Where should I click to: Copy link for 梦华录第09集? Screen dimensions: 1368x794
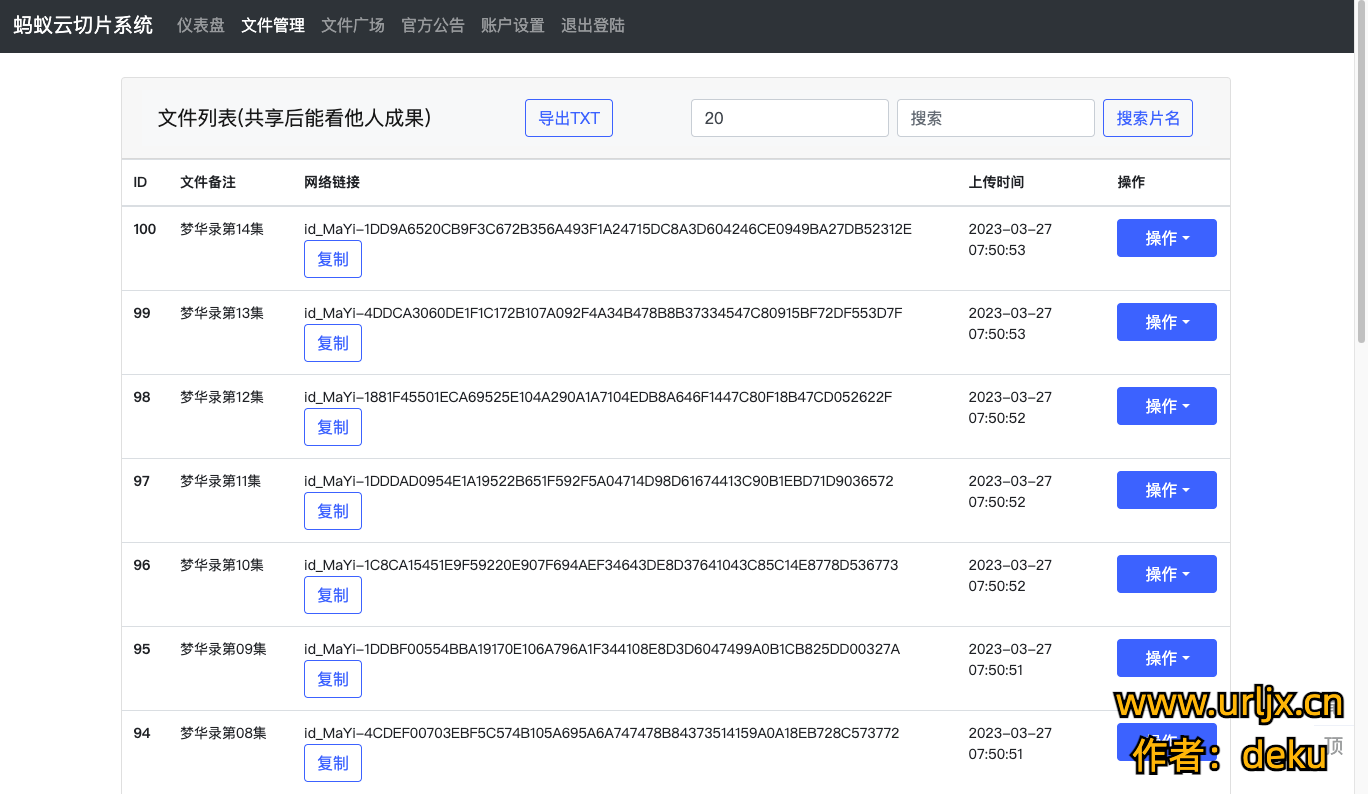click(333, 679)
